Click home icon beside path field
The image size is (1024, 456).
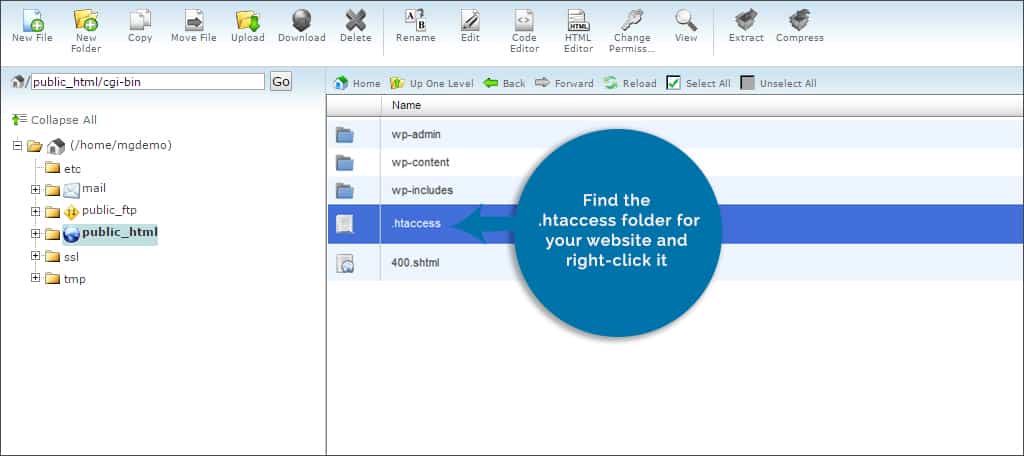[x=18, y=82]
